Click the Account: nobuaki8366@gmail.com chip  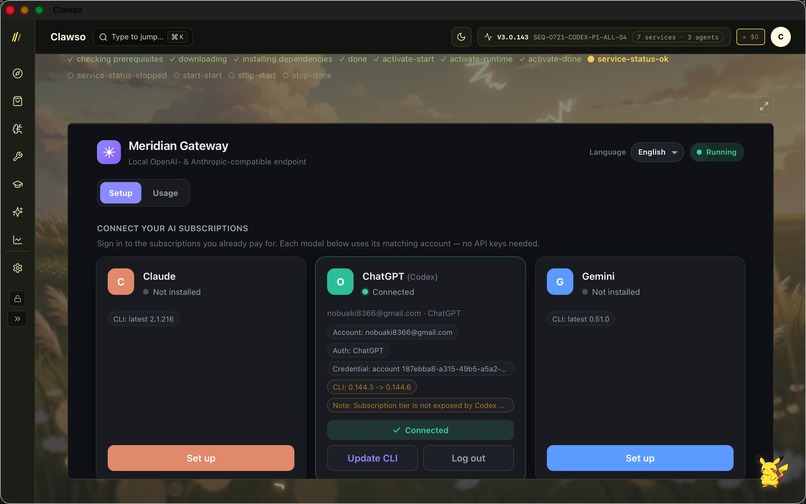point(393,332)
